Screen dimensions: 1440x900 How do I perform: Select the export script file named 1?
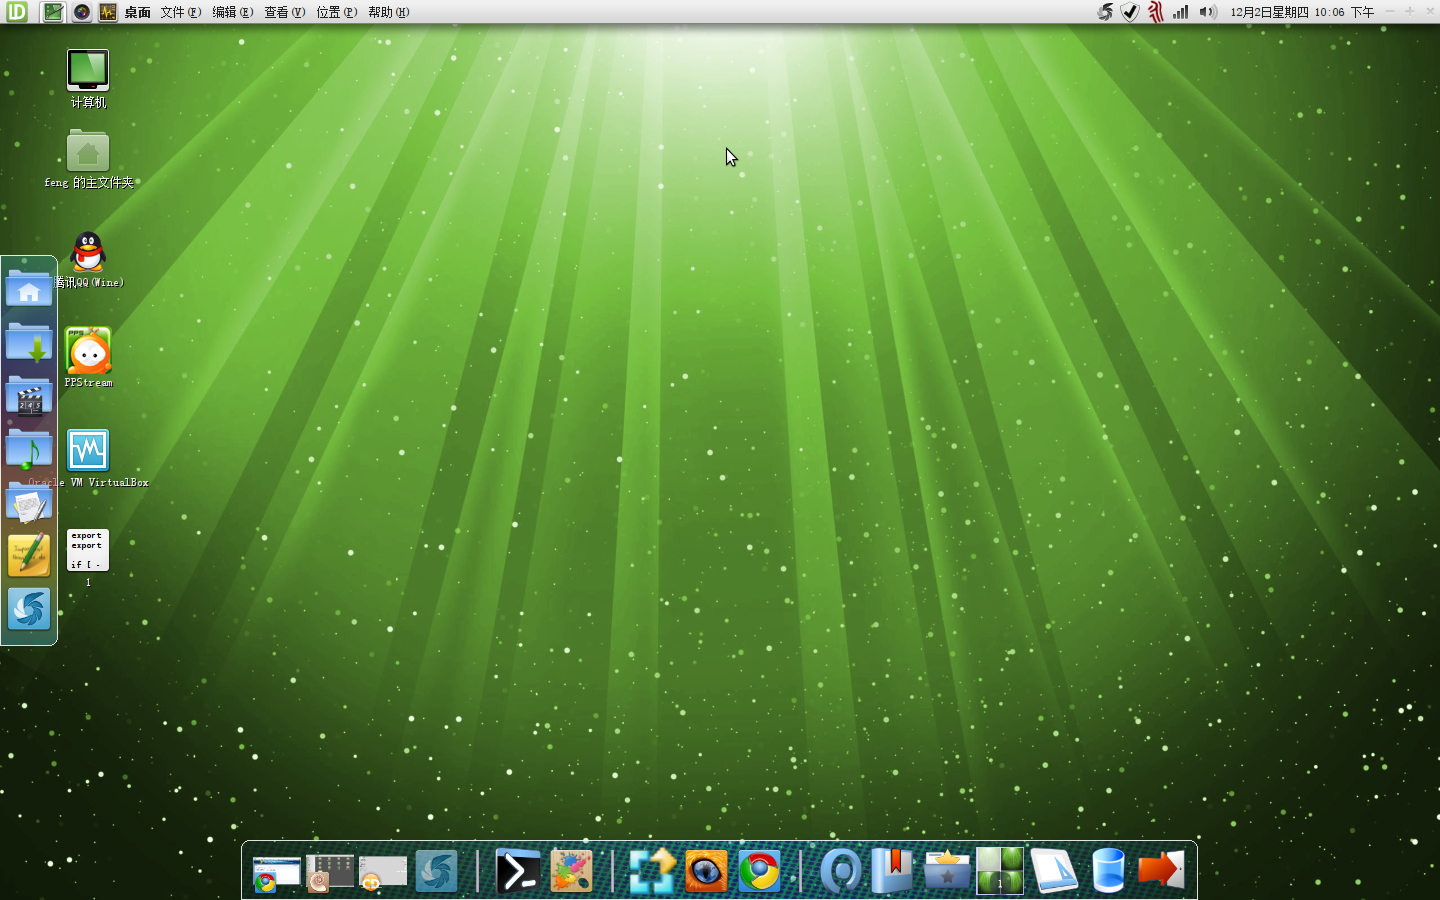pos(88,558)
